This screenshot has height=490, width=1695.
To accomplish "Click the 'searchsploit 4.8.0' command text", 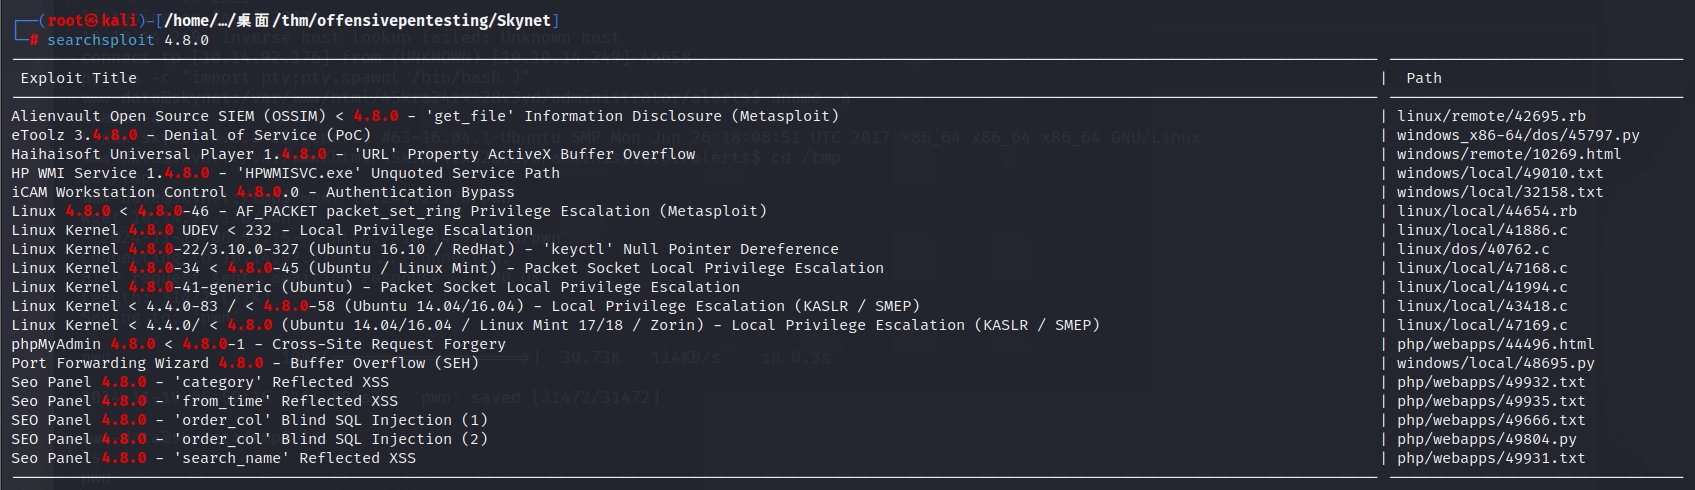I will coord(128,40).
